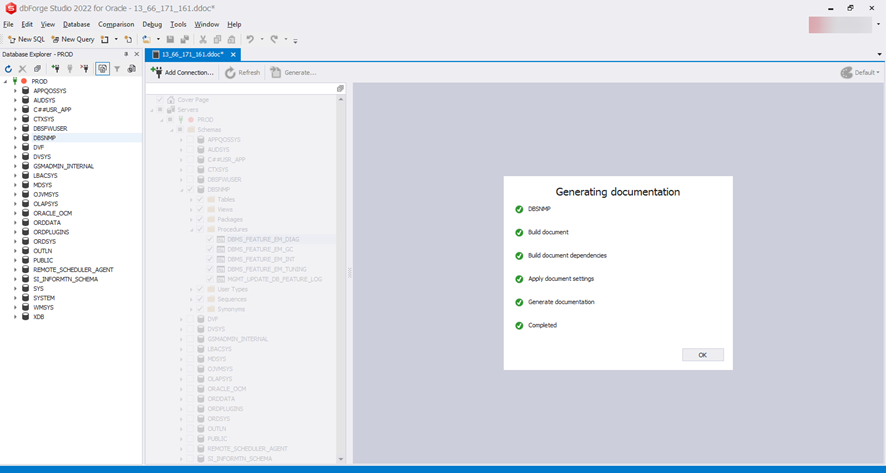Toggle the Cover Page checkbox
This screenshot has width=886, height=473.
tap(160, 100)
